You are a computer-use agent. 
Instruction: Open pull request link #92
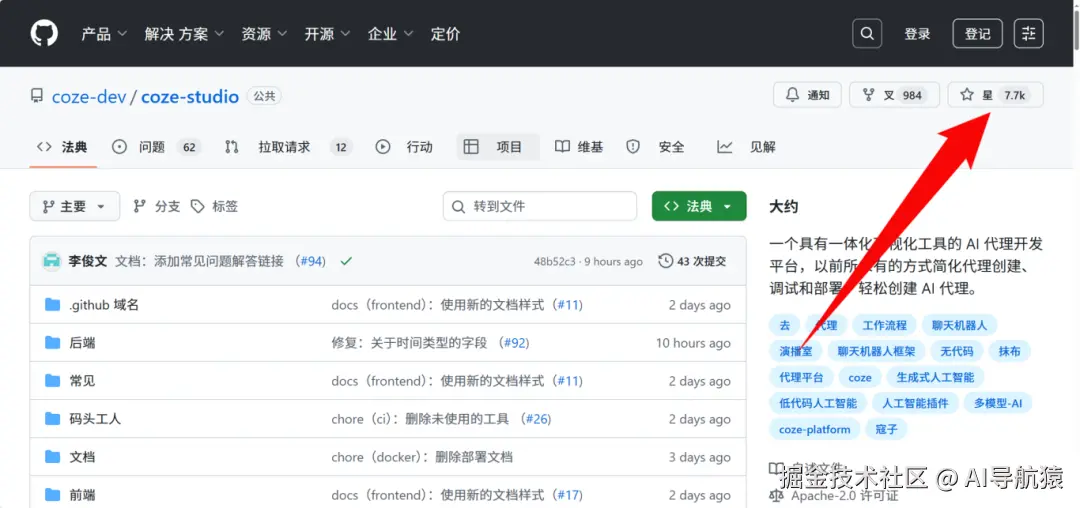[x=516, y=343]
